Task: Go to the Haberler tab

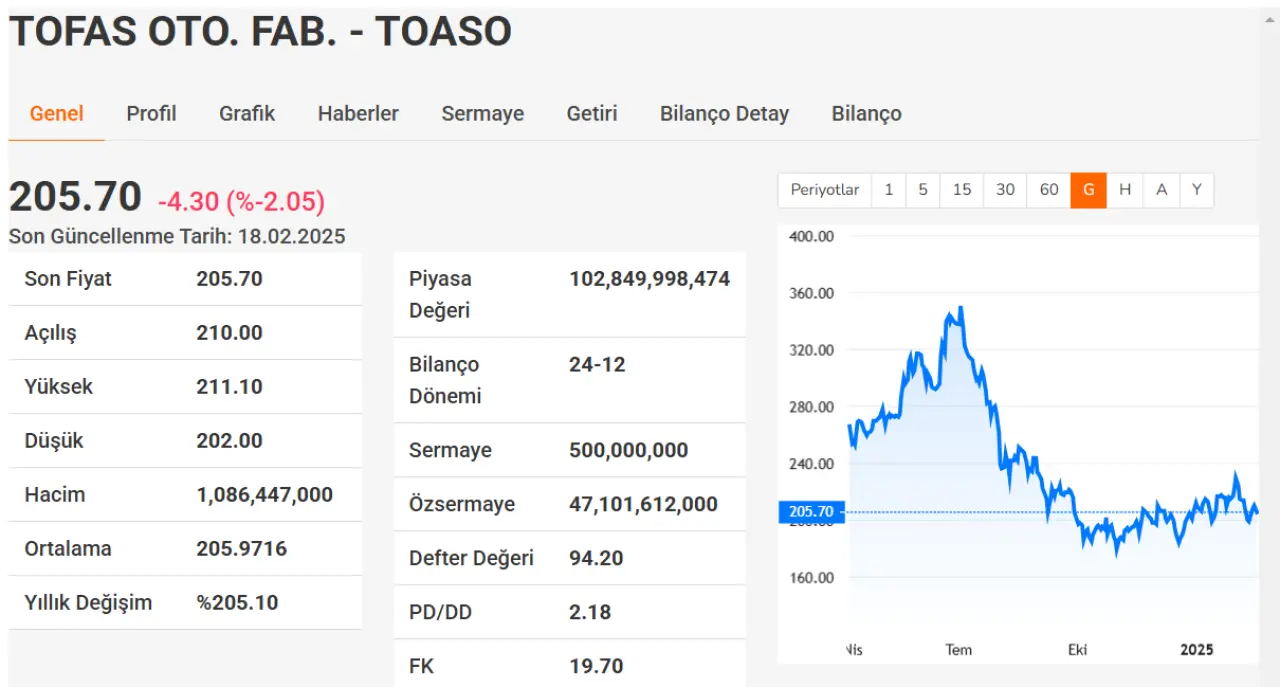Action: pyautogui.click(x=358, y=114)
